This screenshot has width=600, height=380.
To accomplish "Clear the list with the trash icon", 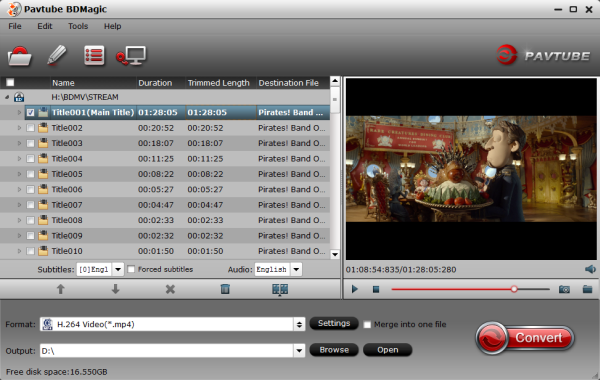I will pos(225,289).
